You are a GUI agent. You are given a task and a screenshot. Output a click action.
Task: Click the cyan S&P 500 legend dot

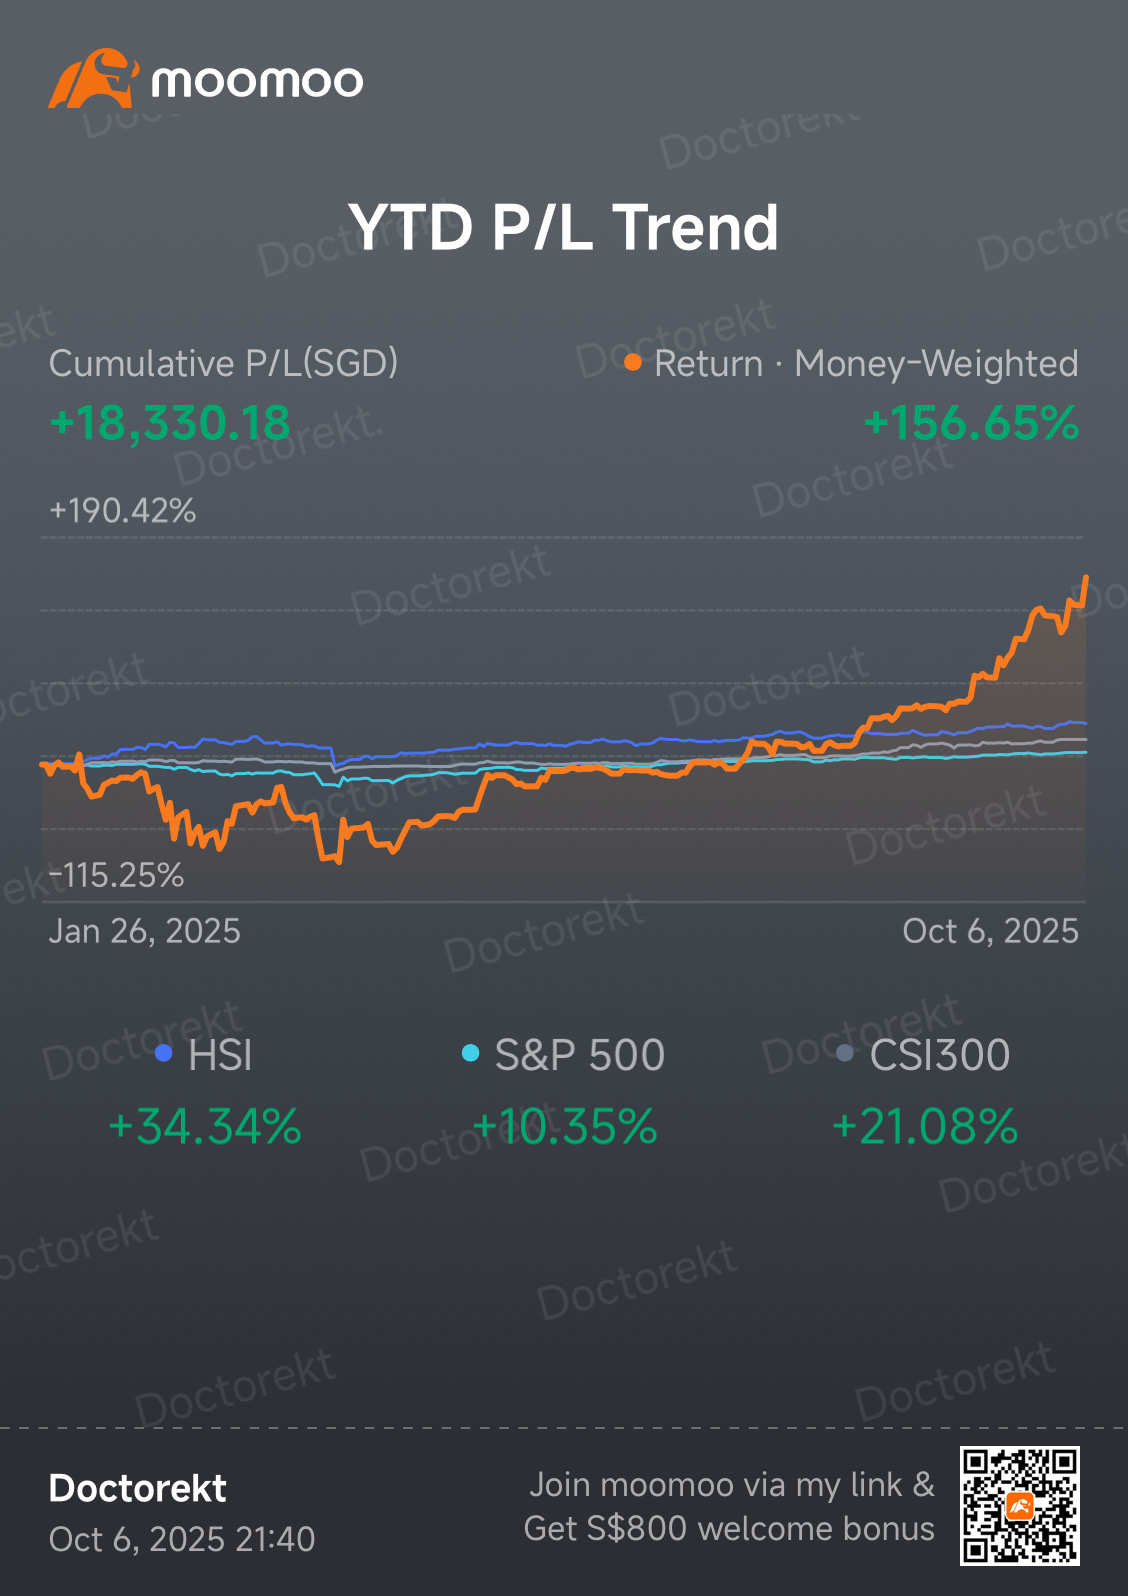[x=470, y=1053]
